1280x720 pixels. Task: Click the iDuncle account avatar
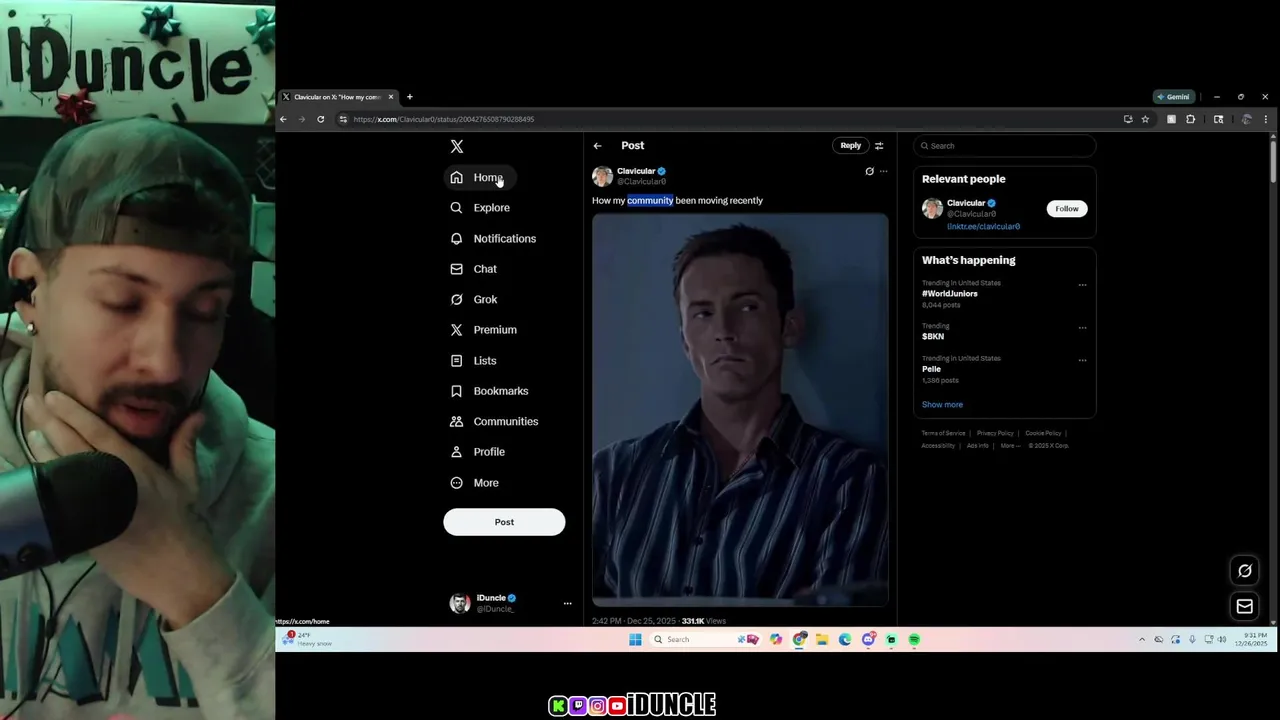tap(460, 603)
